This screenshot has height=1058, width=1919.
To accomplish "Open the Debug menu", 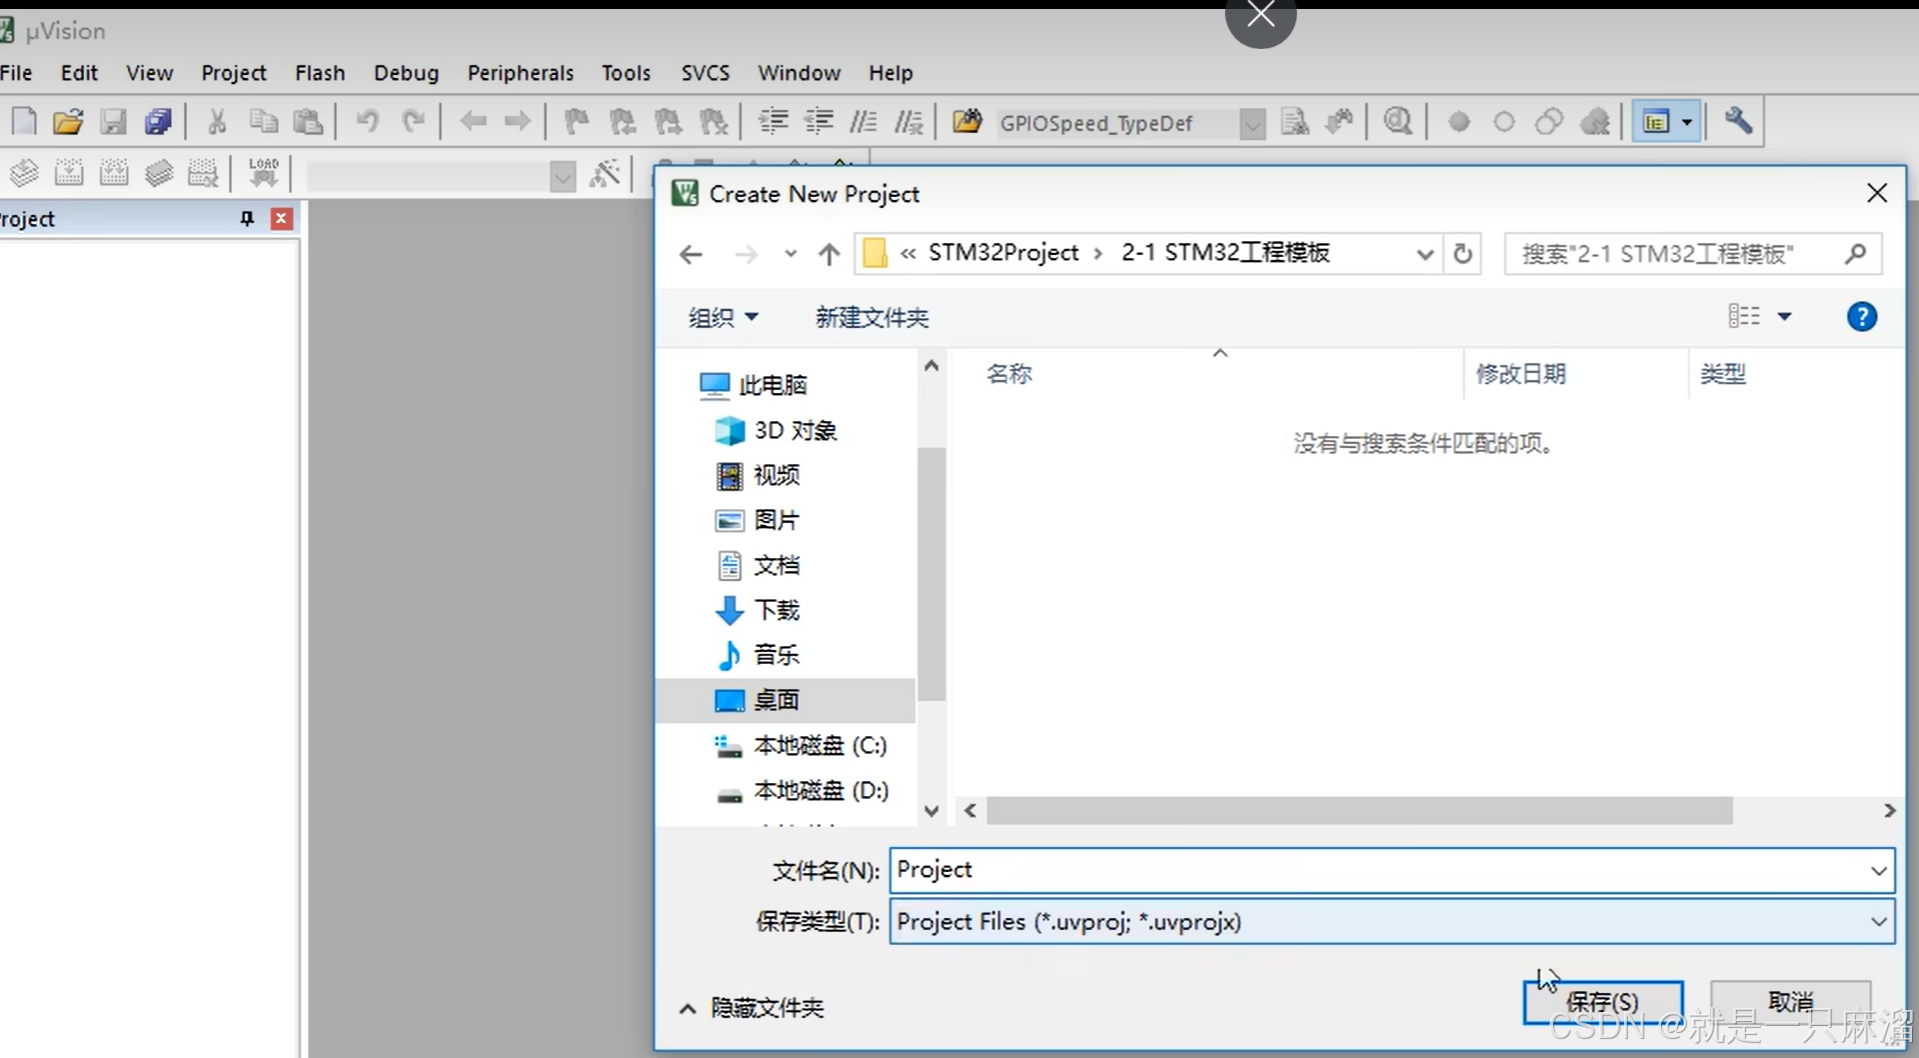I will pyautogui.click(x=406, y=73).
